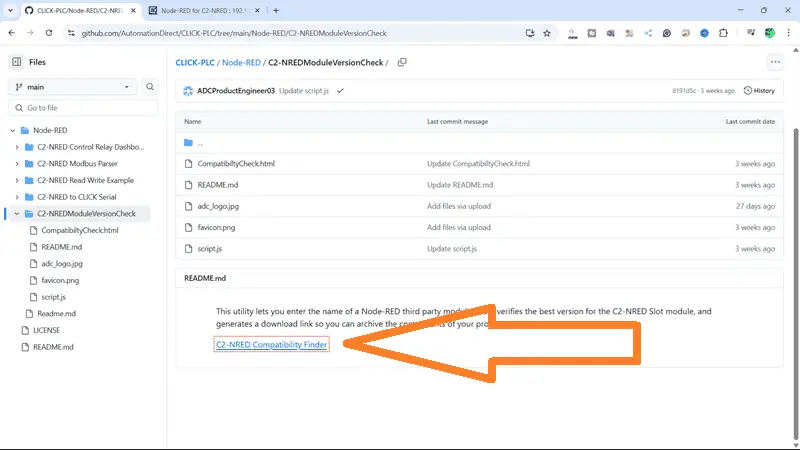Open bottom README.md in sidebar tree
The width and height of the screenshot is (800, 450).
point(53,347)
